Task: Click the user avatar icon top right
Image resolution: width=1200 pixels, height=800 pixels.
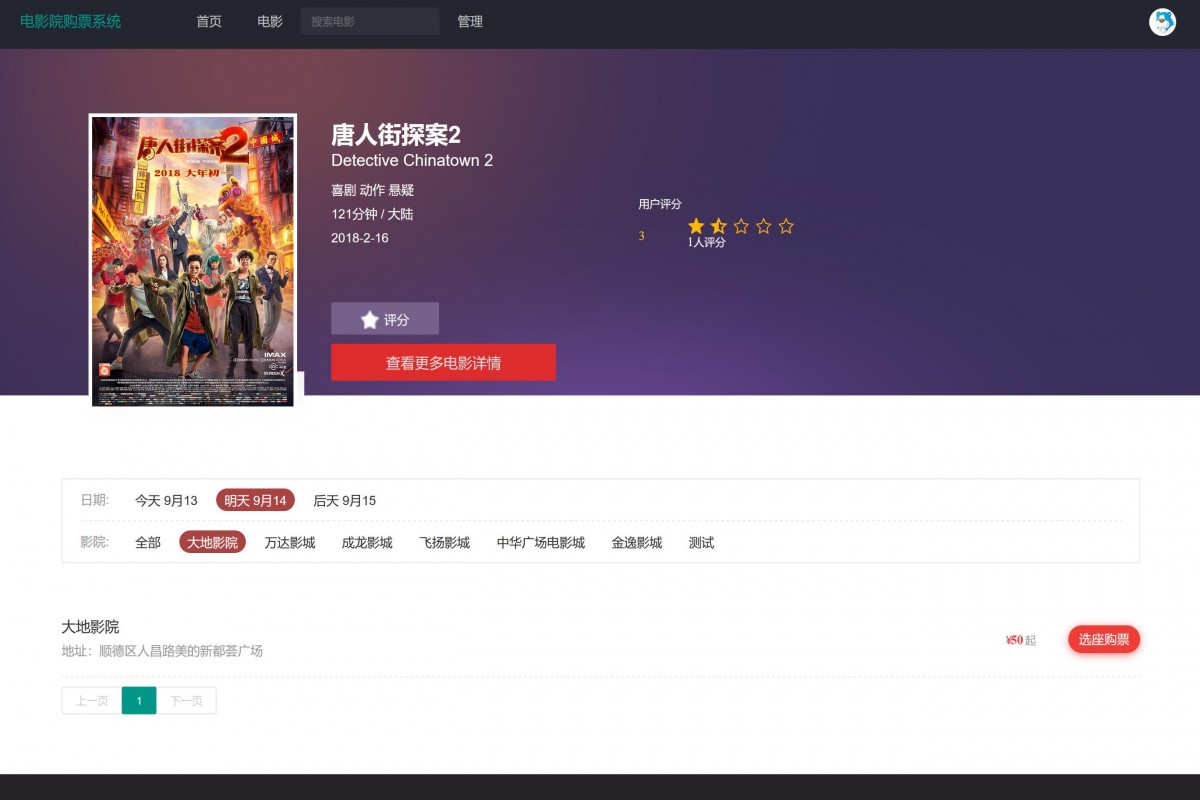Action: point(1163,22)
